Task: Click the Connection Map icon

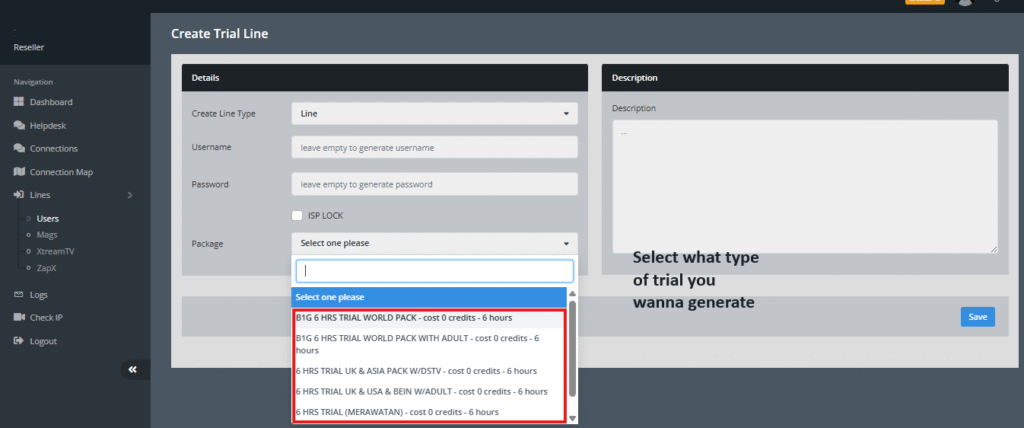Action: pos(19,172)
